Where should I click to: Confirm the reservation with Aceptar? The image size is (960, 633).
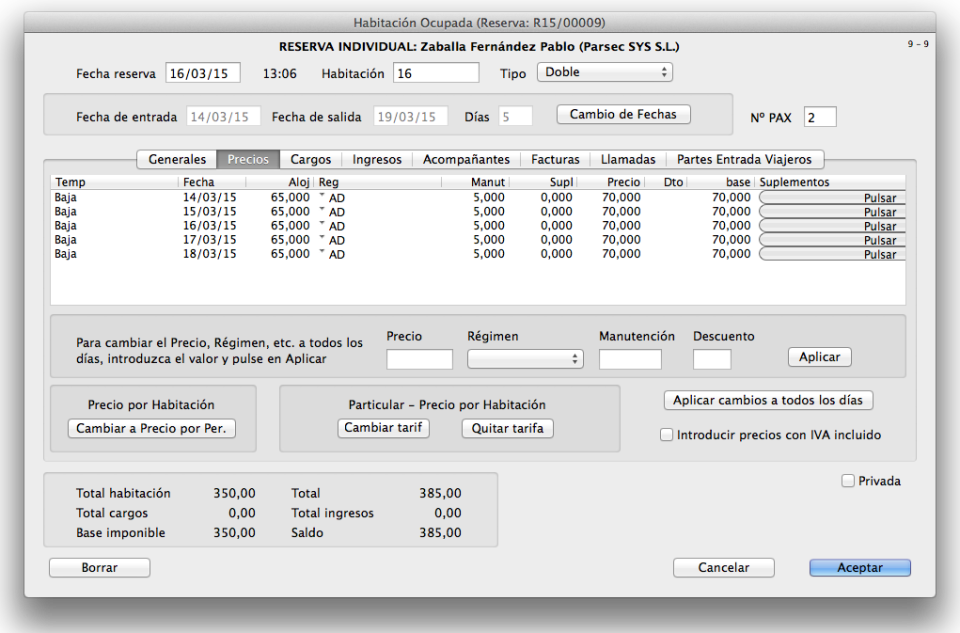pyautogui.click(x=859, y=567)
